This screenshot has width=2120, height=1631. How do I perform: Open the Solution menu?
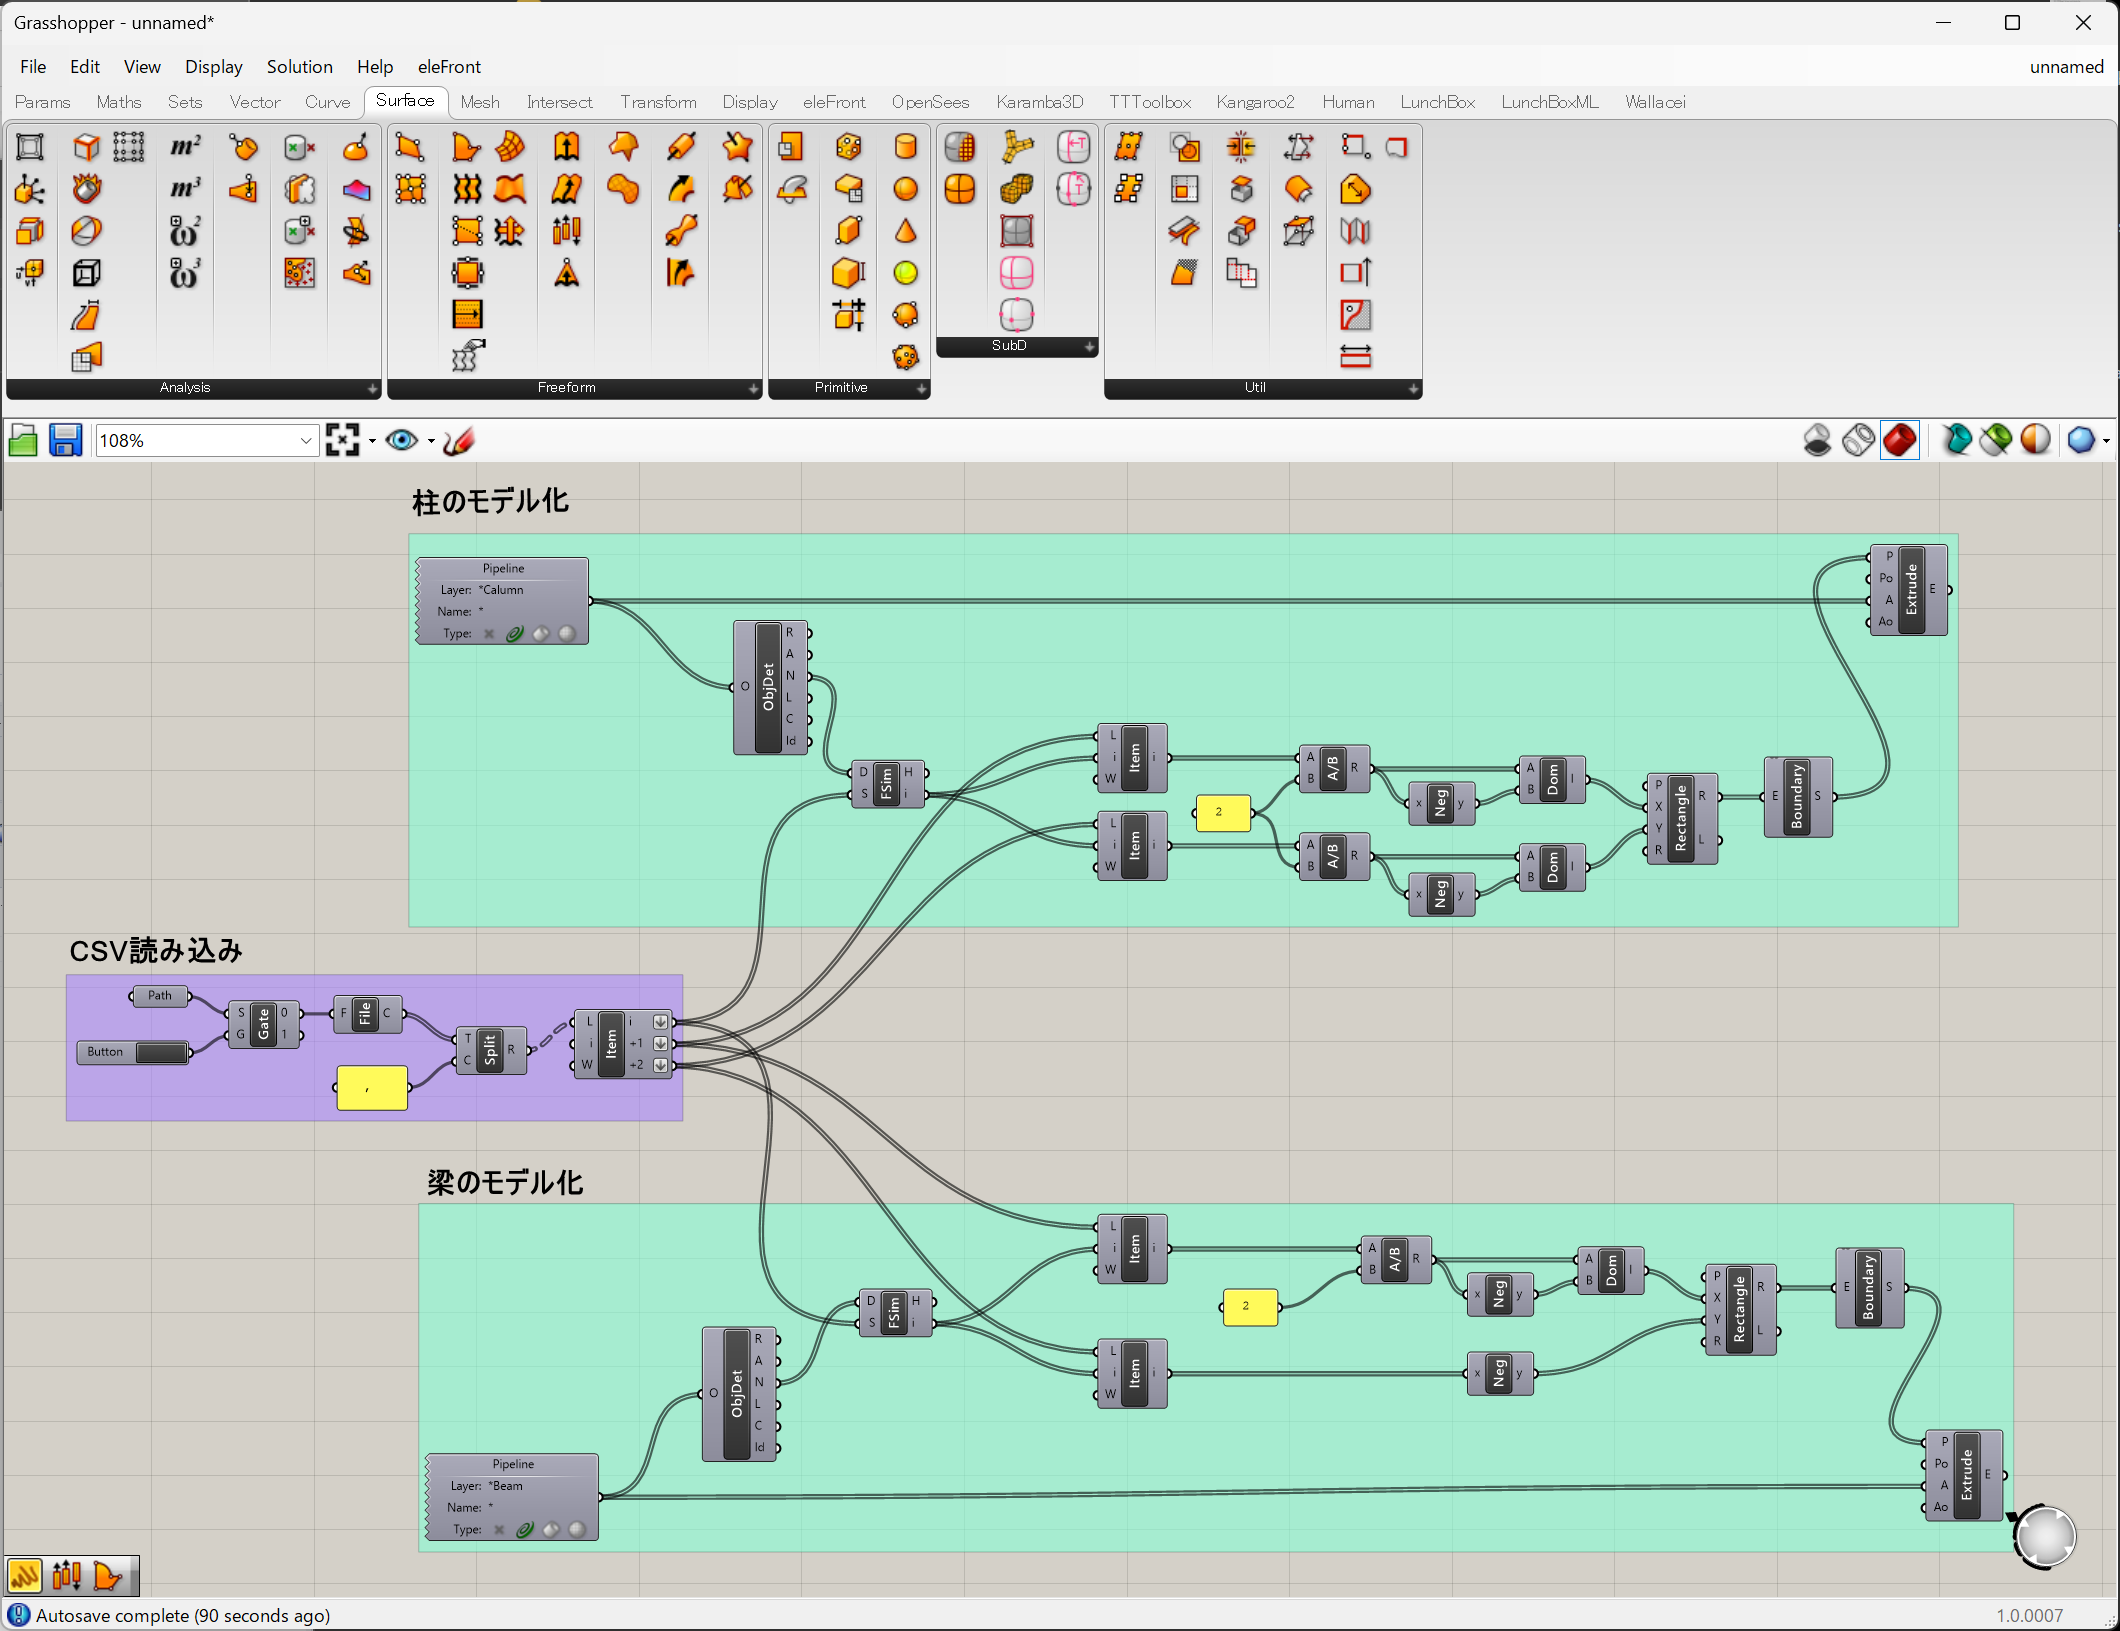pos(299,66)
